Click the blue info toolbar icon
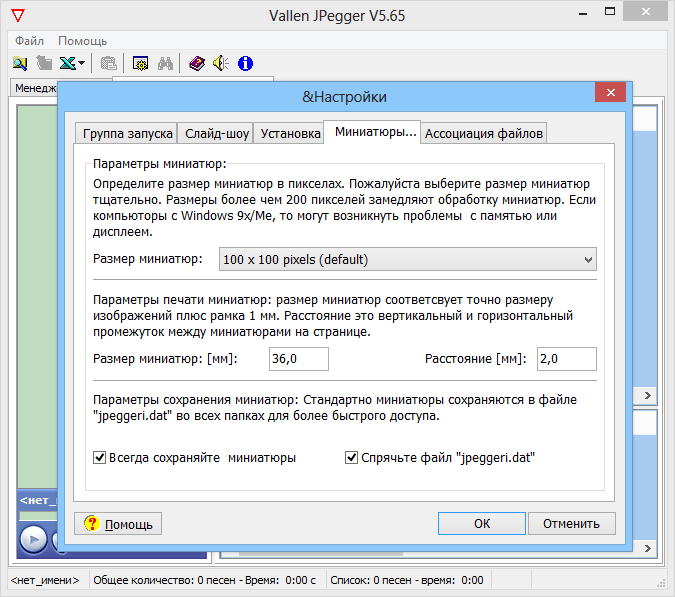The image size is (675, 597). tap(245, 64)
